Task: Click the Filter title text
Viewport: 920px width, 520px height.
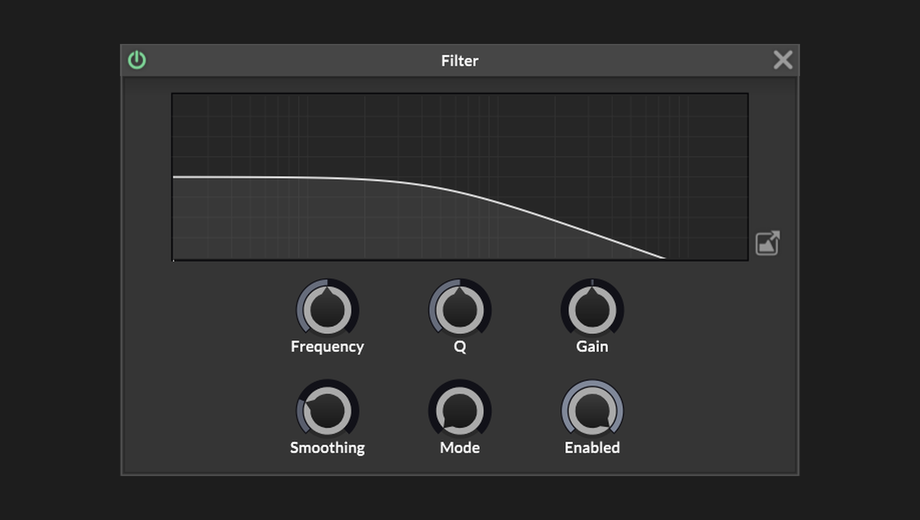Action: (x=460, y=60)
